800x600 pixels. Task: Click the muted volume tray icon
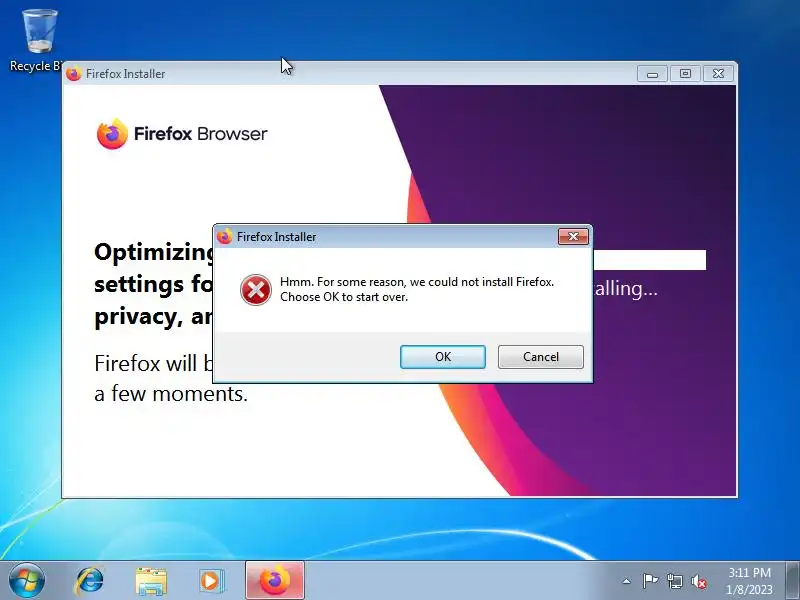(699, 581)
